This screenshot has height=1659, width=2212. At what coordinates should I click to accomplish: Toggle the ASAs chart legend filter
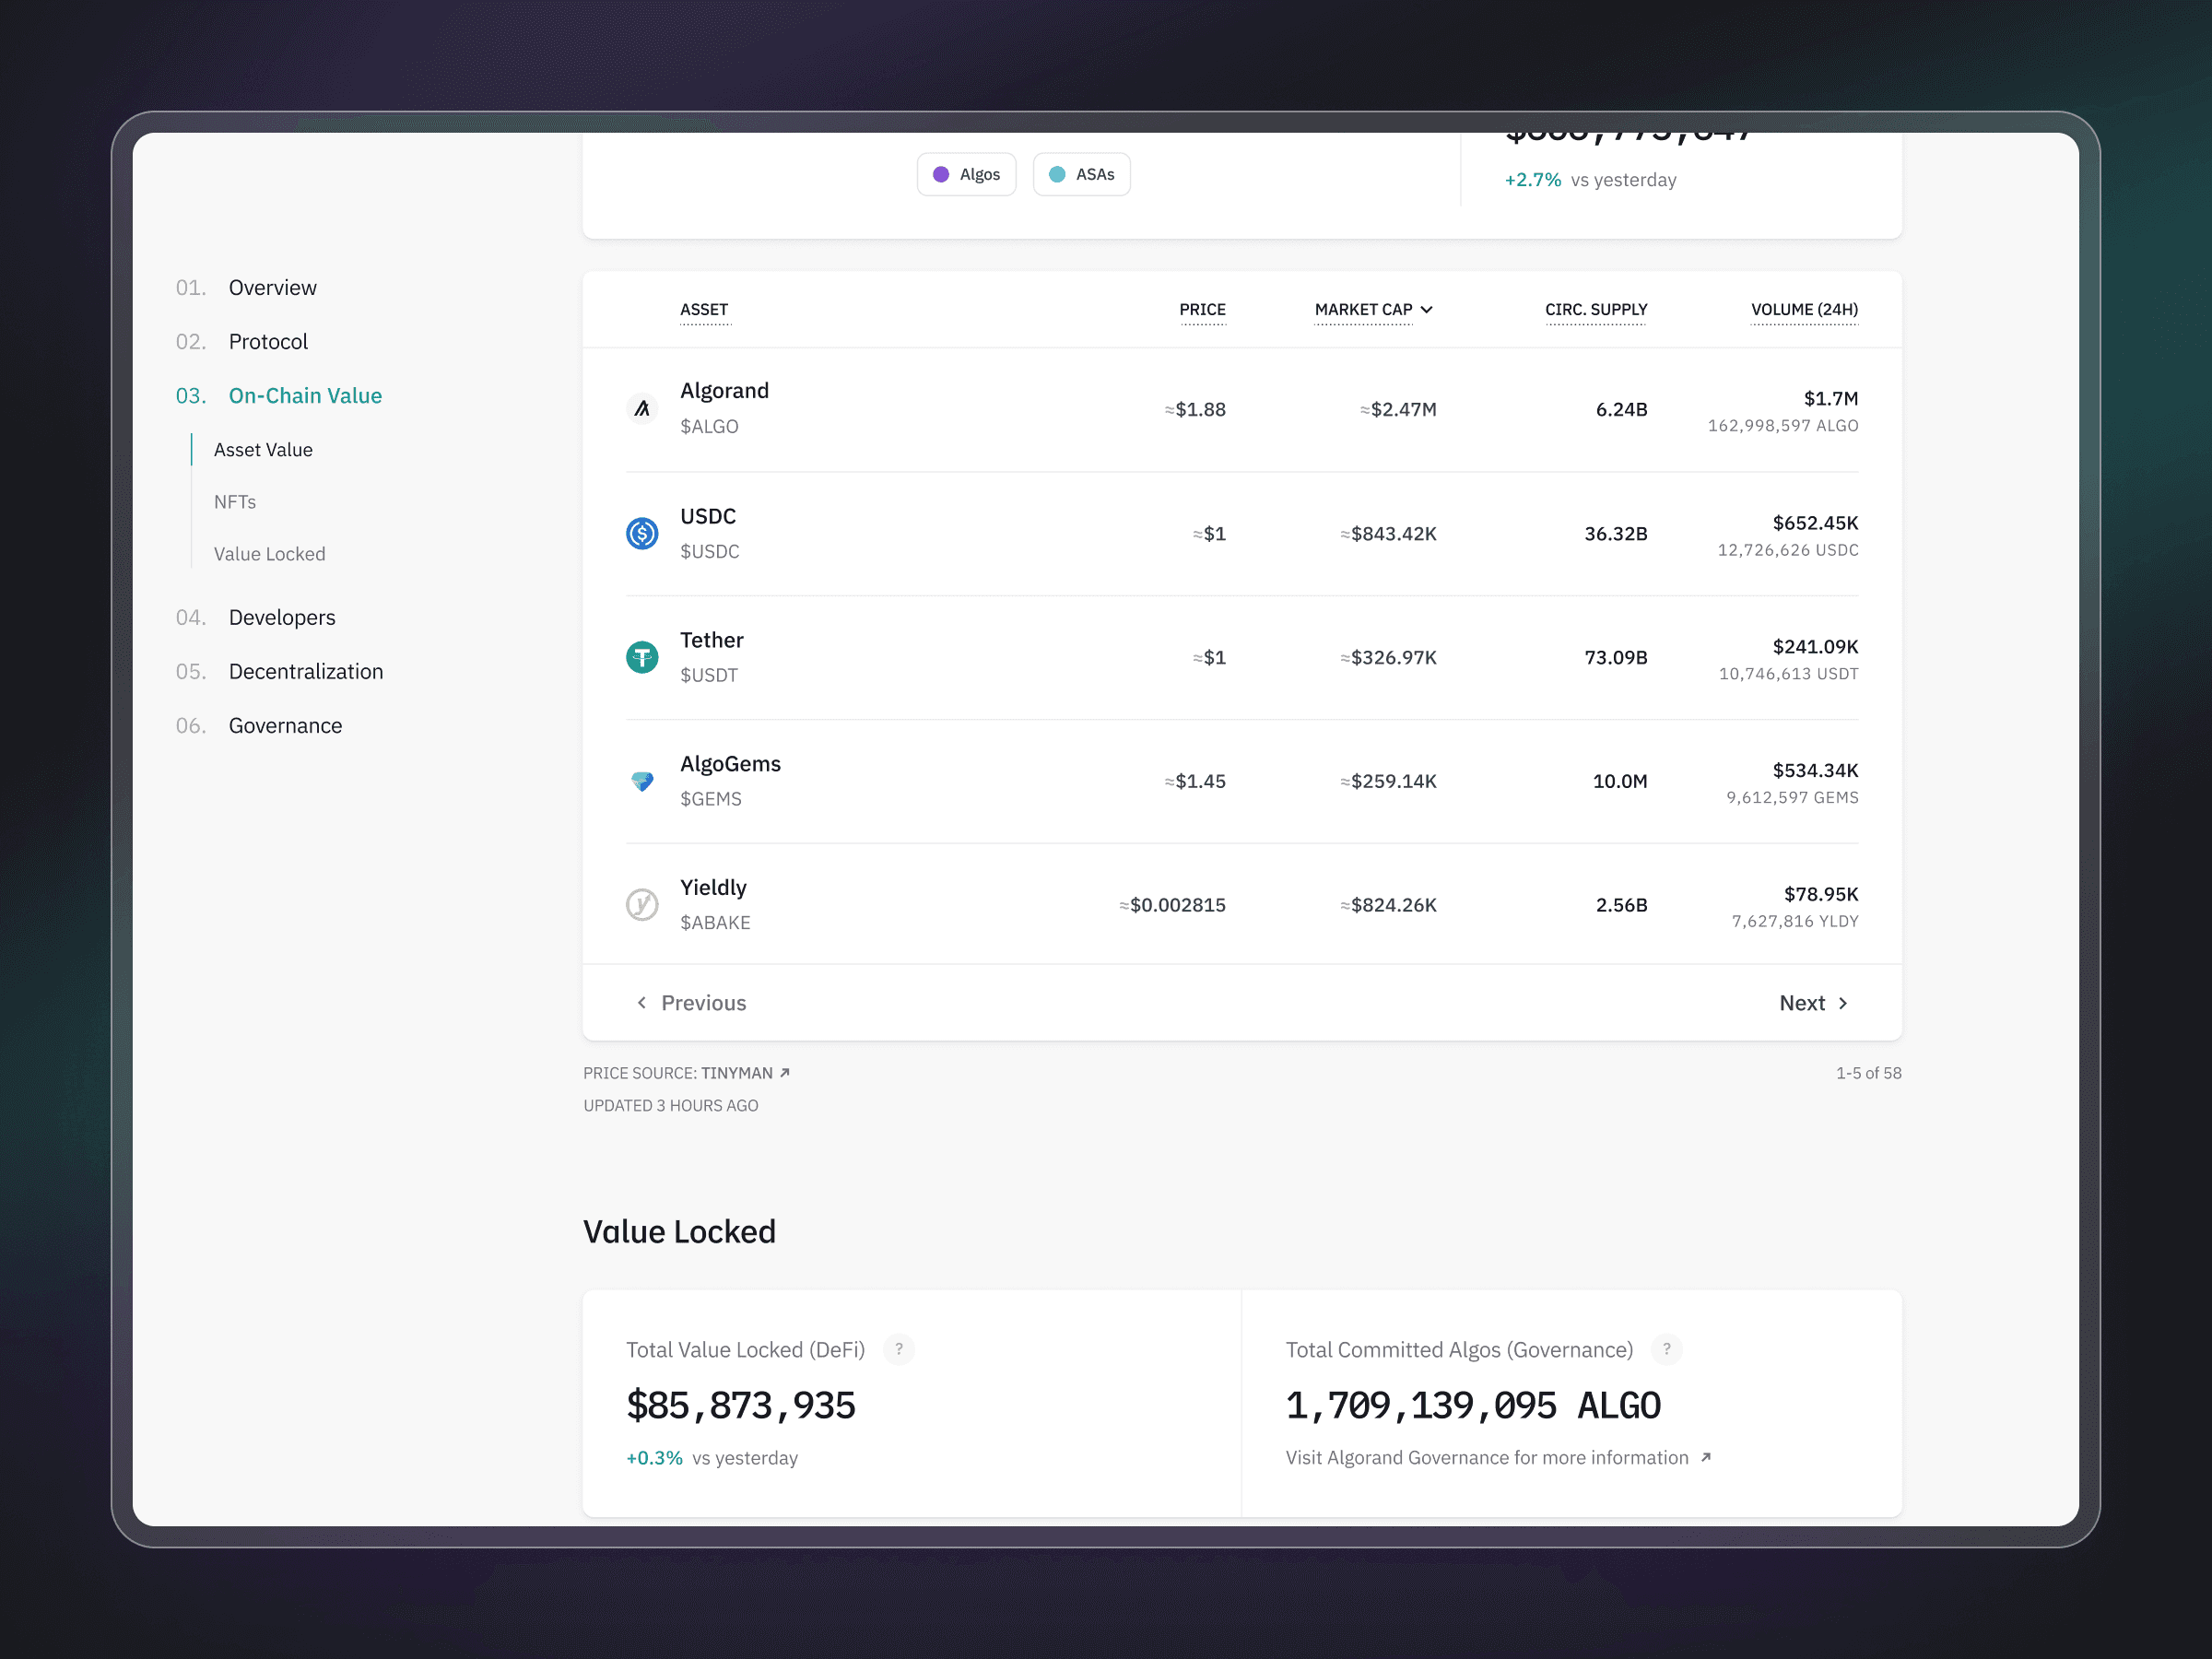[x=1081, y=174]
